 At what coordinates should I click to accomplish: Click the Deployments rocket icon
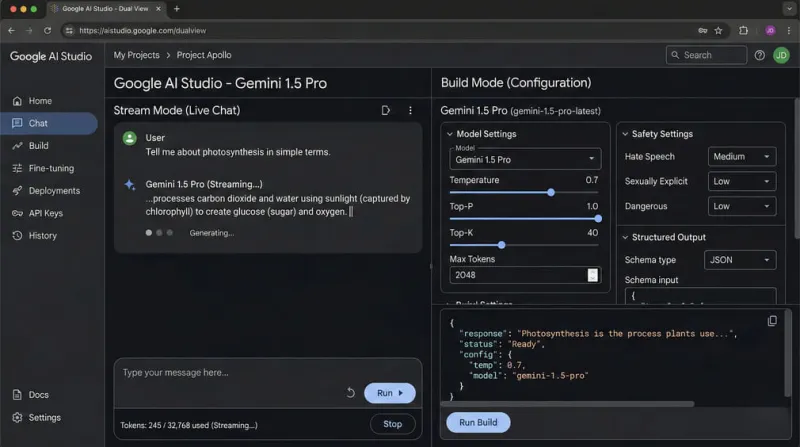coord(17,191)
